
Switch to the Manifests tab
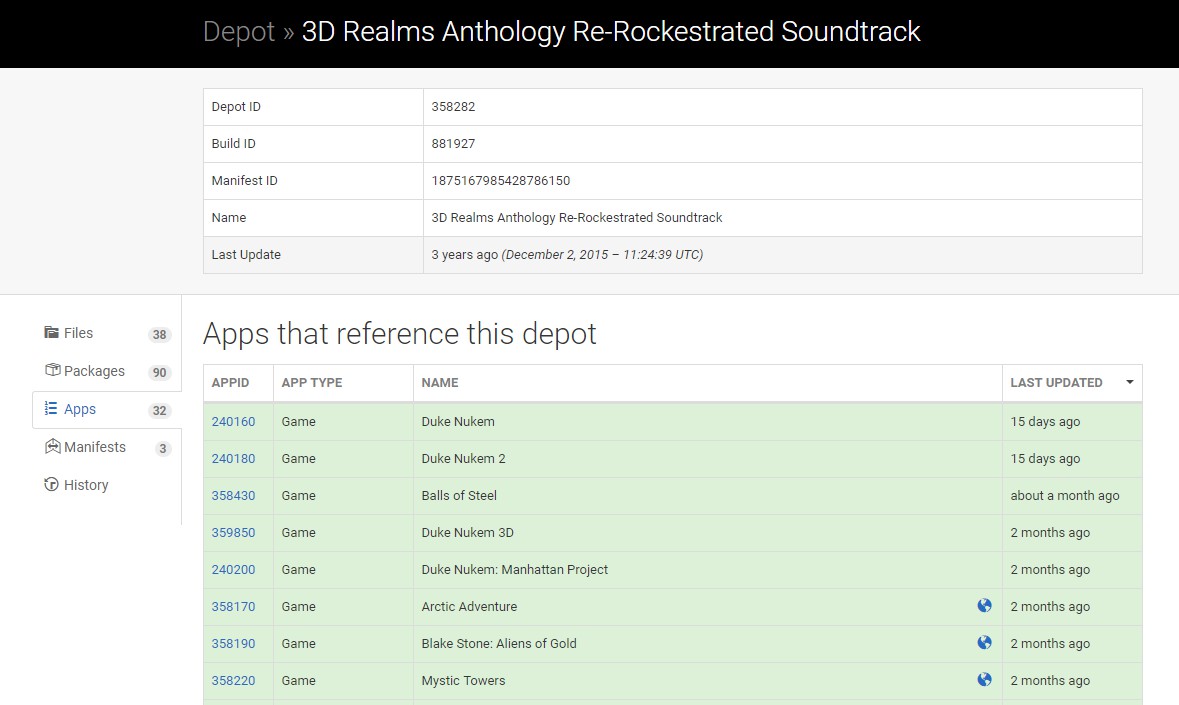tap(95, 447)
